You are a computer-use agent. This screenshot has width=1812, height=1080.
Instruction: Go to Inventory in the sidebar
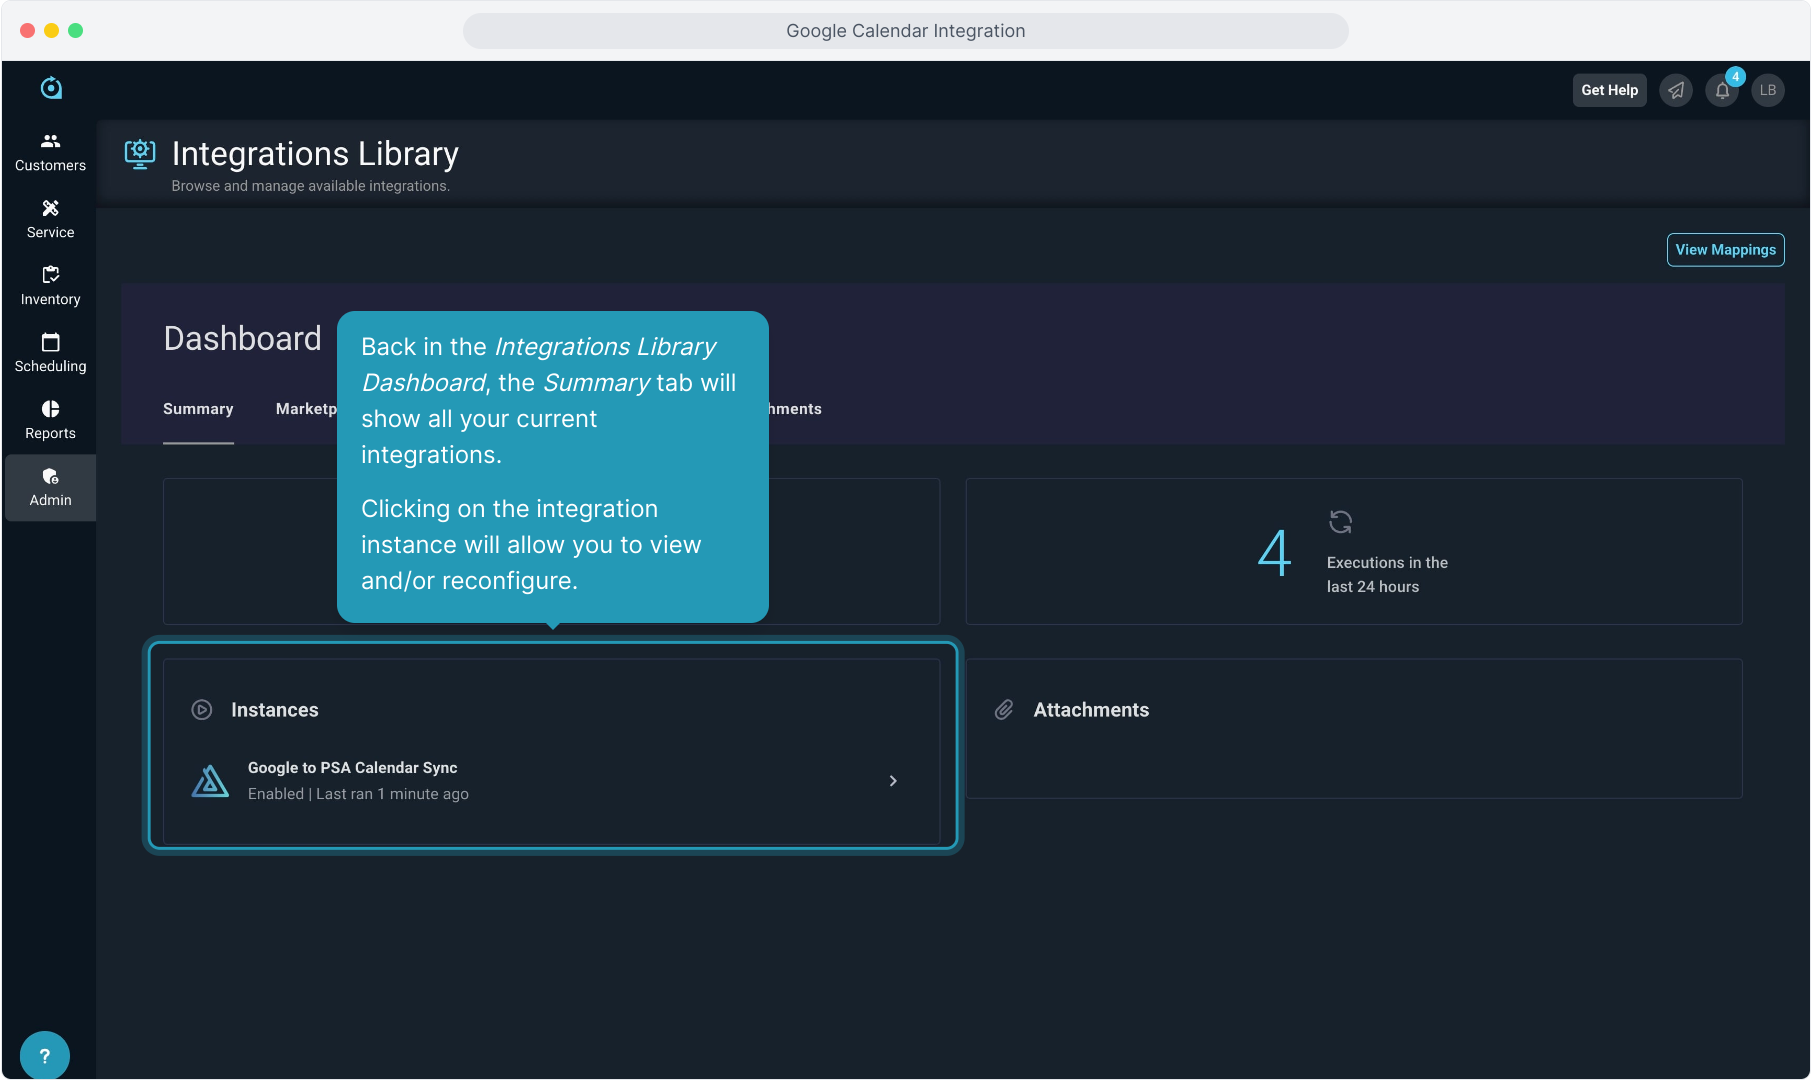[50, 286]
